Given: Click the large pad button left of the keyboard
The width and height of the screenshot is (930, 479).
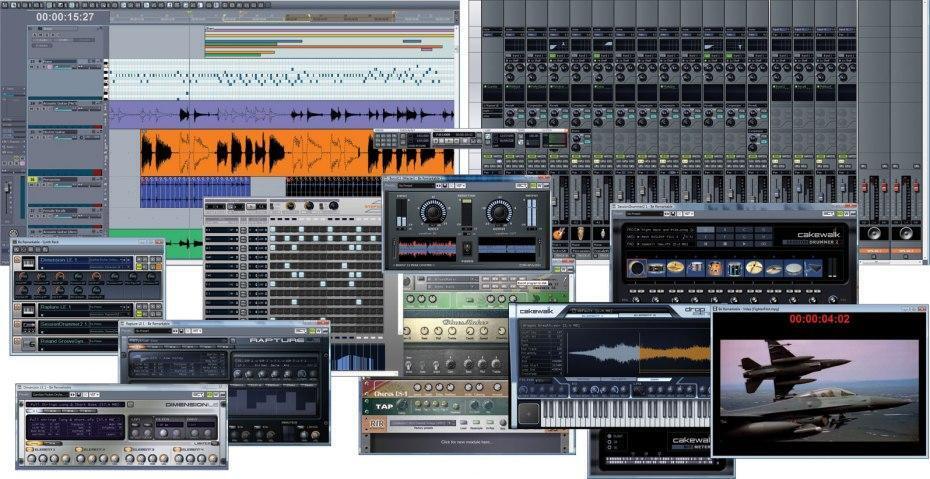Looking at the screenshot, I should tap(529, 413).
